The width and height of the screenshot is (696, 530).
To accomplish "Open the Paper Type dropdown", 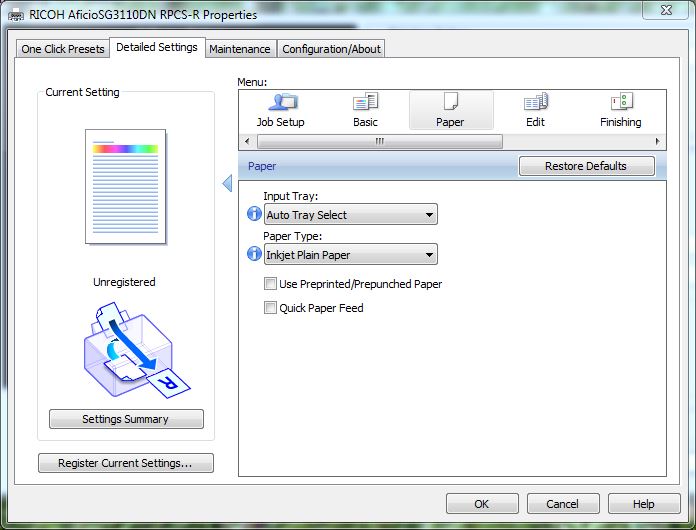I will 351,254.
